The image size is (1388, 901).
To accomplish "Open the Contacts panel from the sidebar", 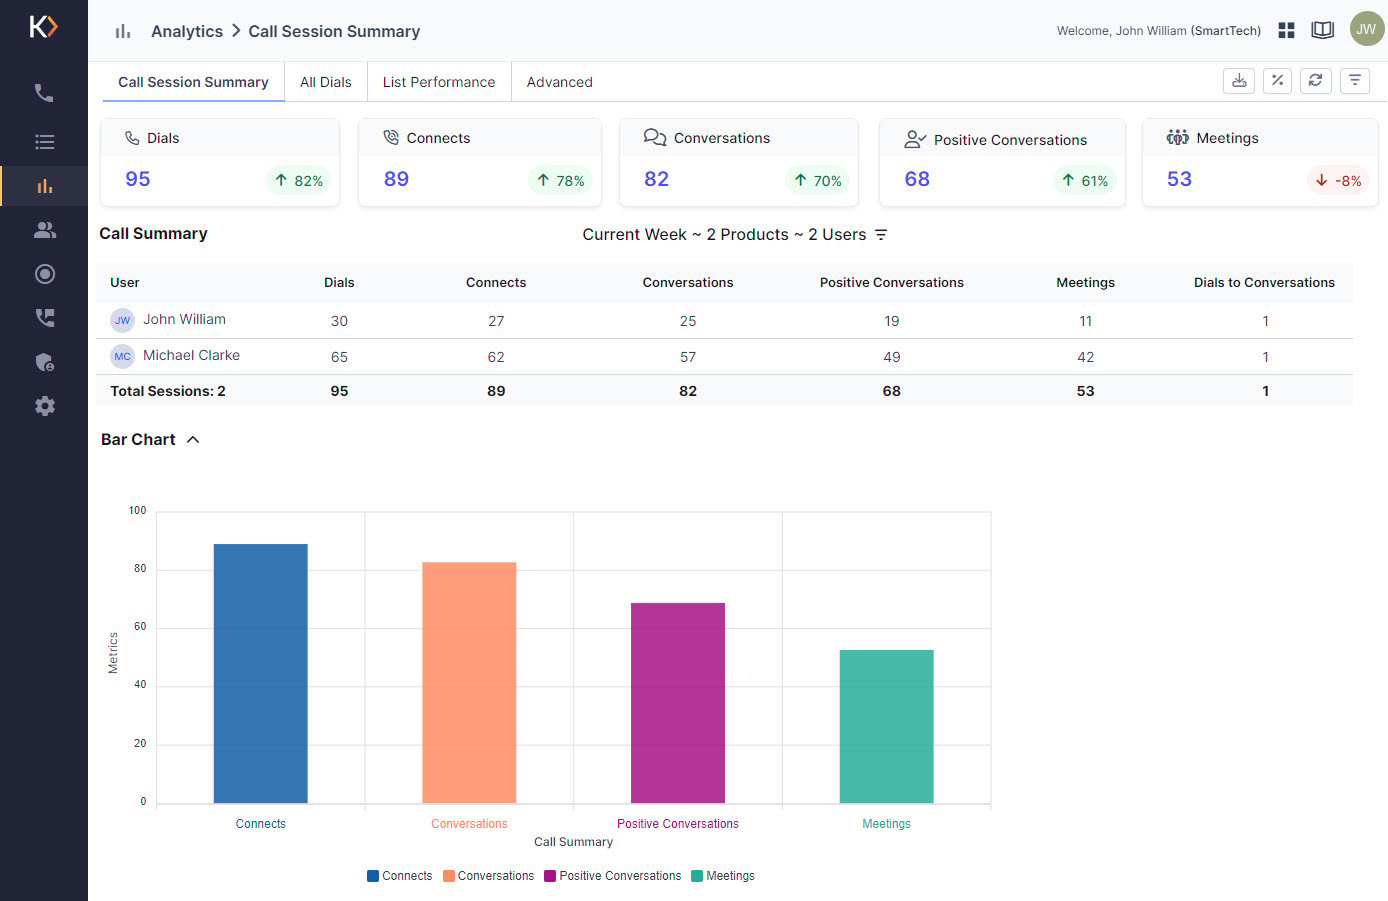I will click(44, 229).
